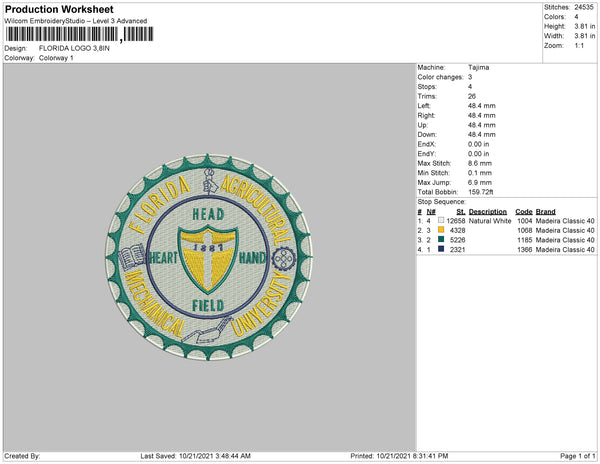Viewport: 600px width, 464px height.
Task: Click the Natural White thread color swatch
Action: tap(441, 220)
